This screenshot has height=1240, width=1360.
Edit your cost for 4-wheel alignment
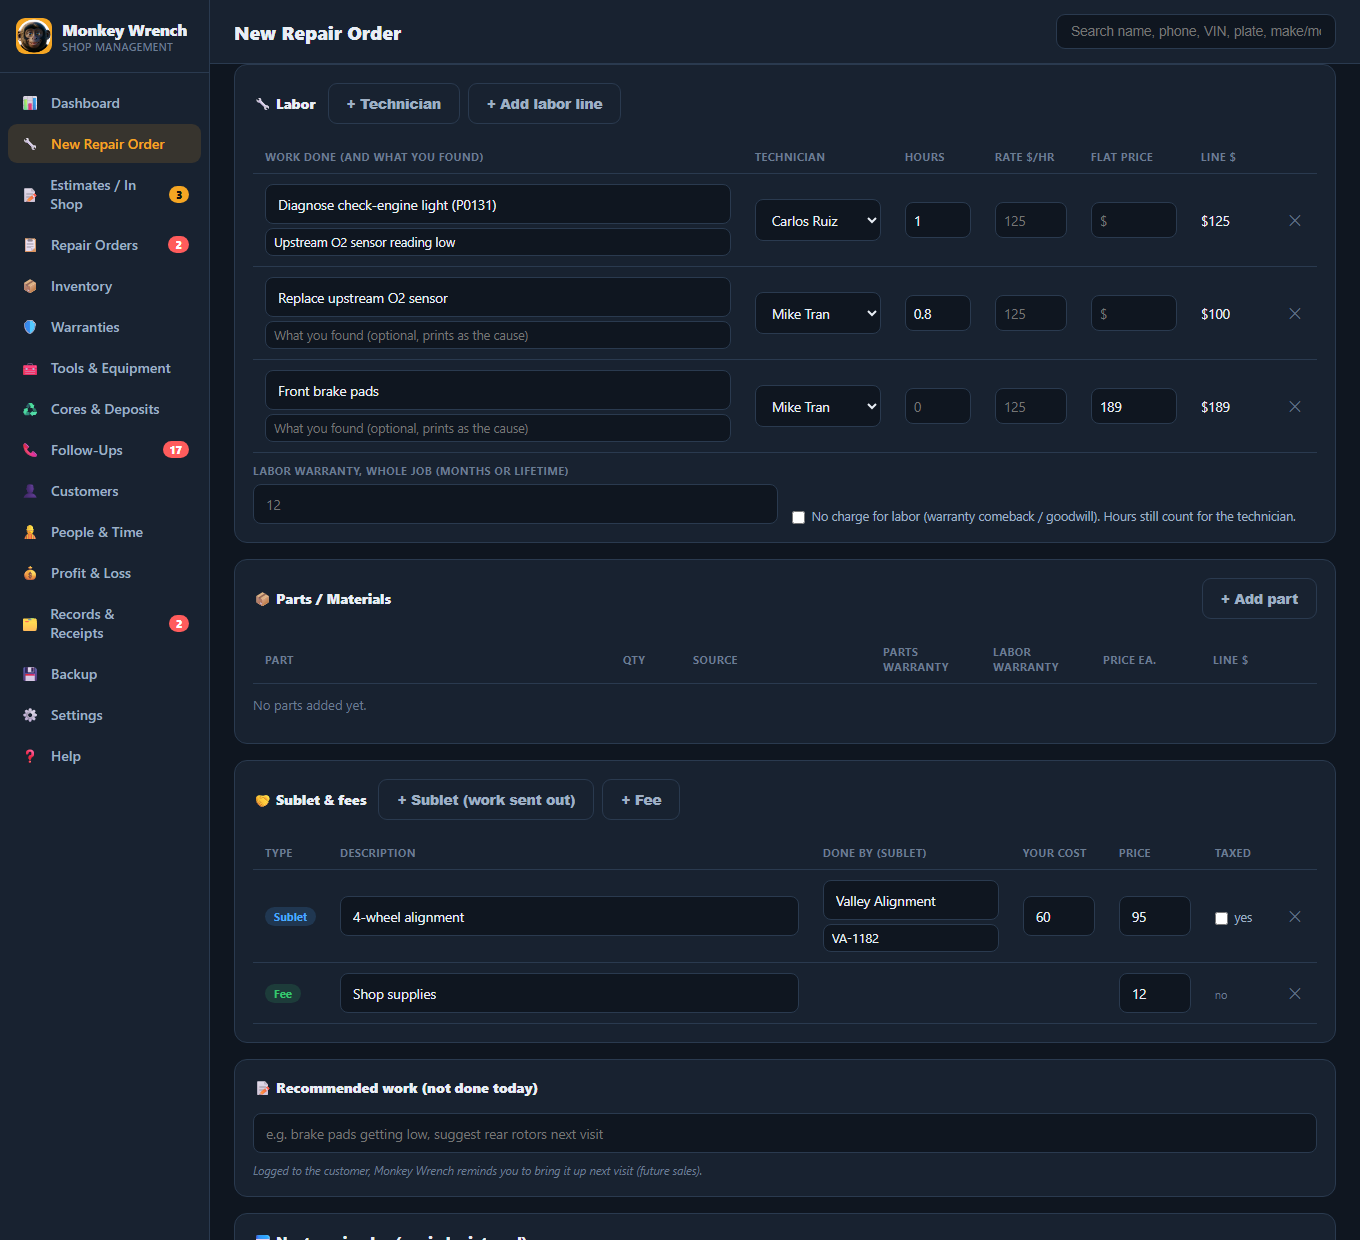tap(1059, 917)
